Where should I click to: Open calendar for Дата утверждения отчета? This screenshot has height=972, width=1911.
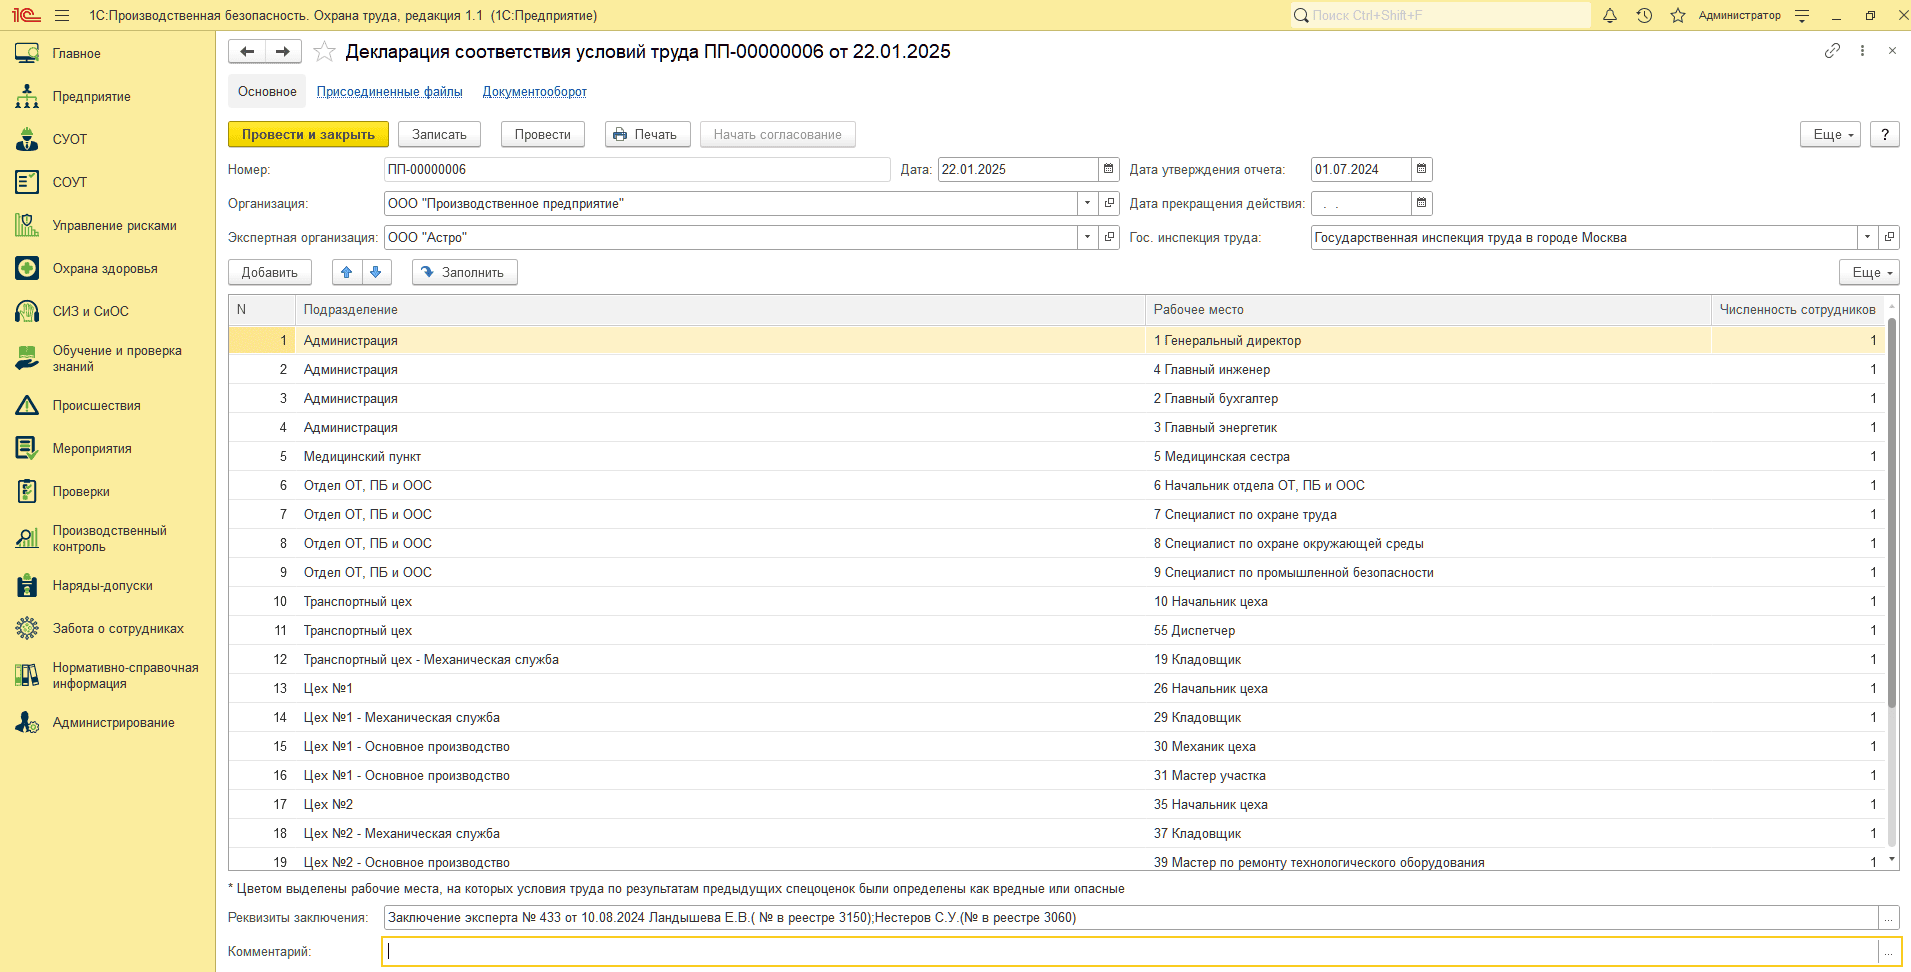(x=1421, y=170)
